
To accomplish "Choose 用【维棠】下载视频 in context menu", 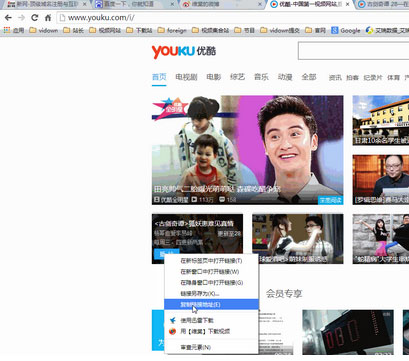I will tap(211, 331).
